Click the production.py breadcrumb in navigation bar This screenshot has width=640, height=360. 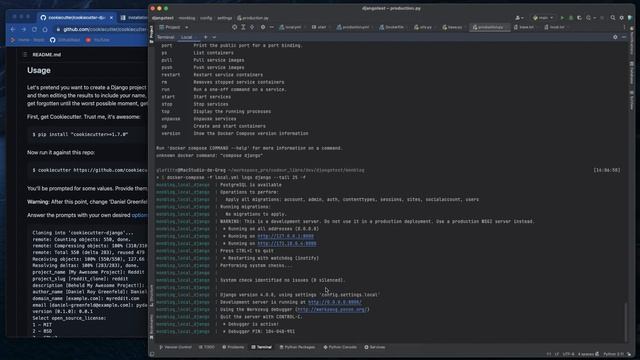tap(253, 18)
